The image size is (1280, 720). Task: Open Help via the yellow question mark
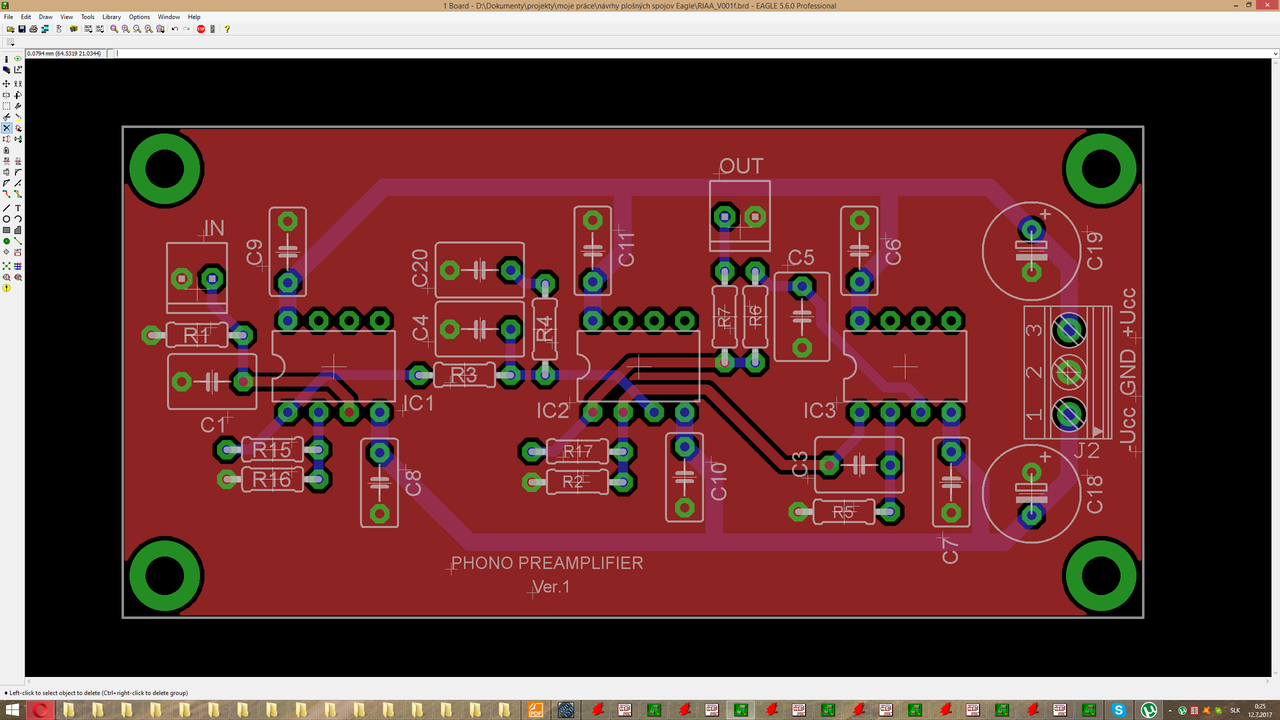tap(227, 29)
